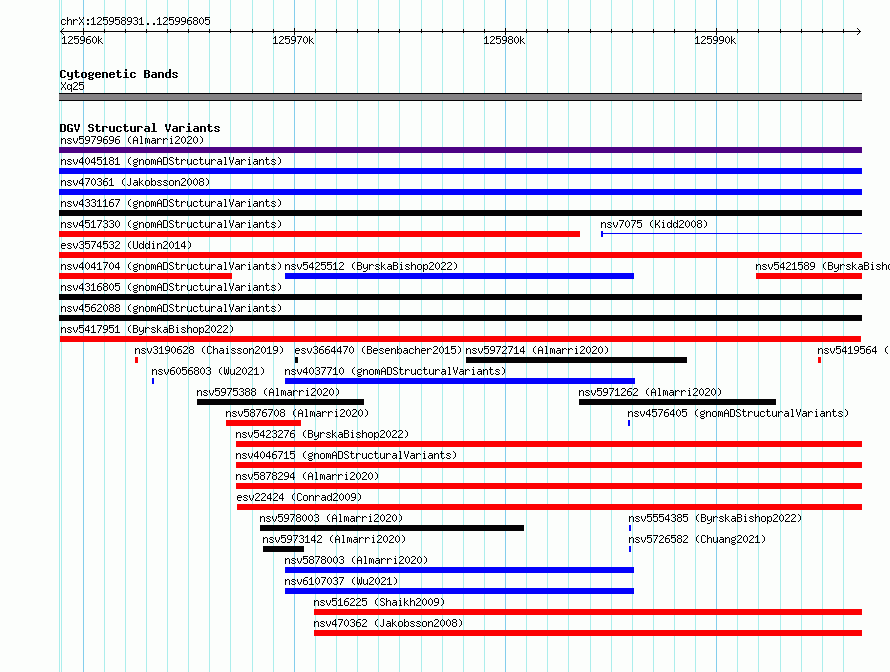The width and height of the screenshot is (890, 672).
Task: Select nsv5878294 (Almarri2020) label
Action: 307,476
